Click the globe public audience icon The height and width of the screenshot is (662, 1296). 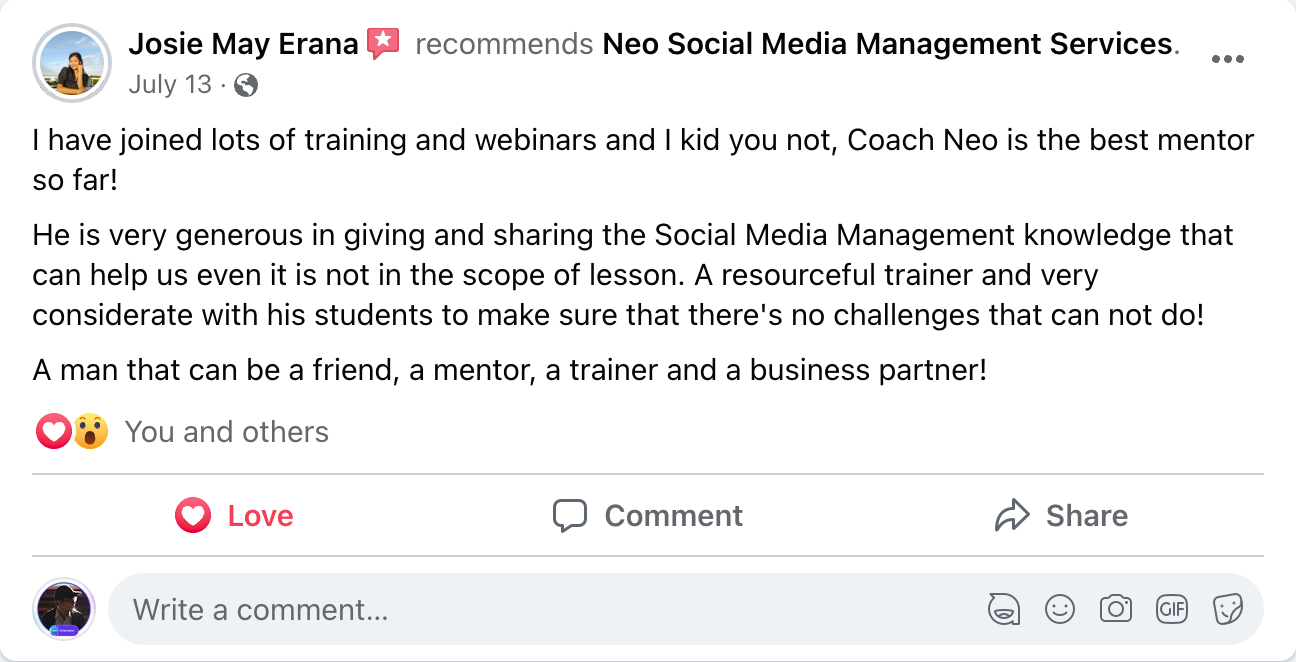pos(246,86)
